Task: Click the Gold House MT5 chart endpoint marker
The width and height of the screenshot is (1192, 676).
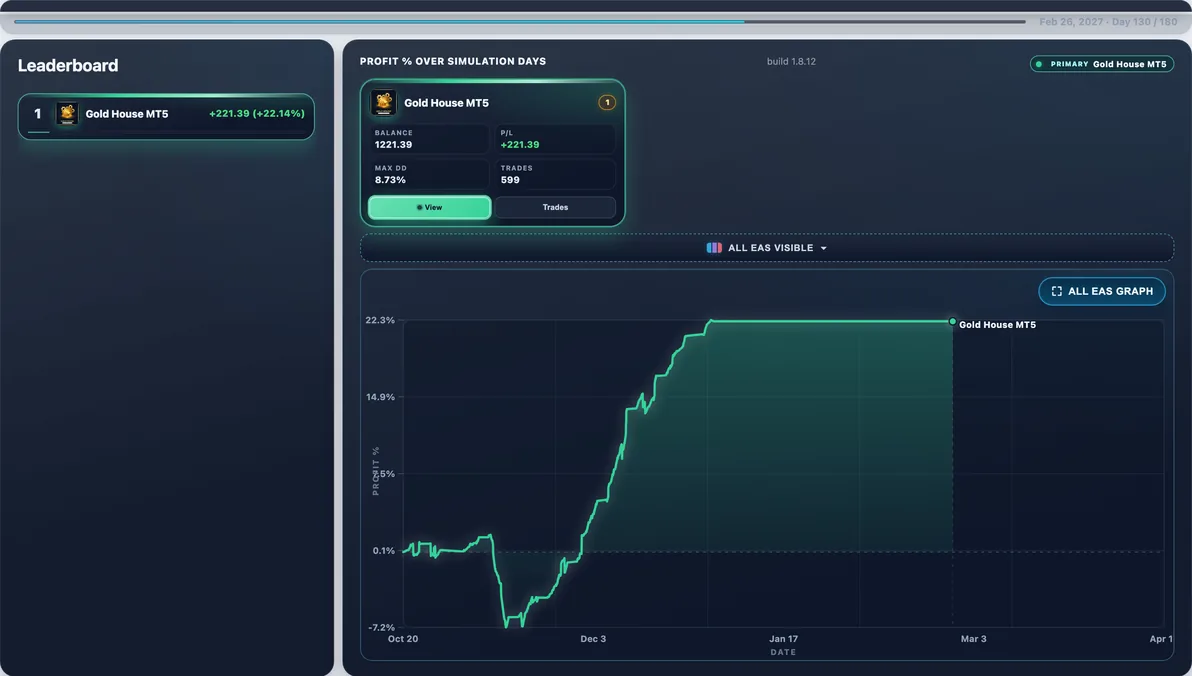Action: point(953,322)
